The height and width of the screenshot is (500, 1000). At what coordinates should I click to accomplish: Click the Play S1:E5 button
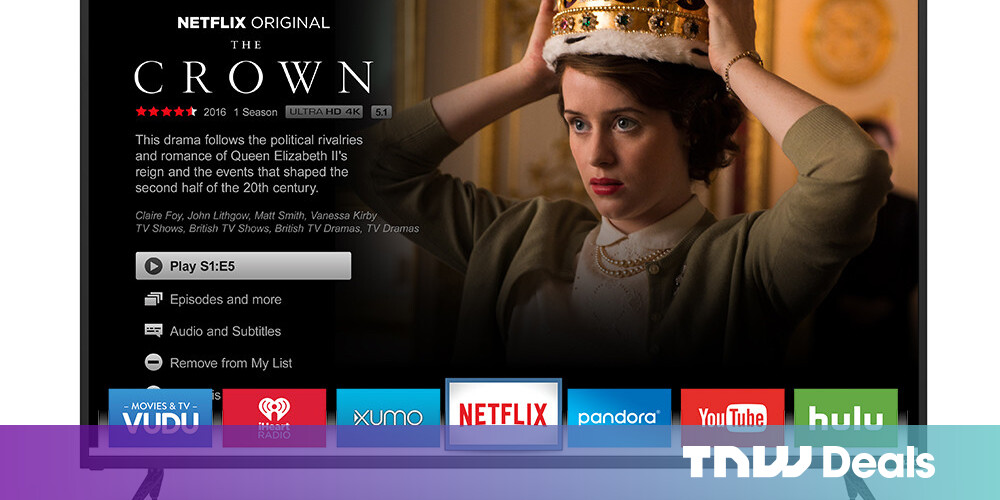pos(243,266)
